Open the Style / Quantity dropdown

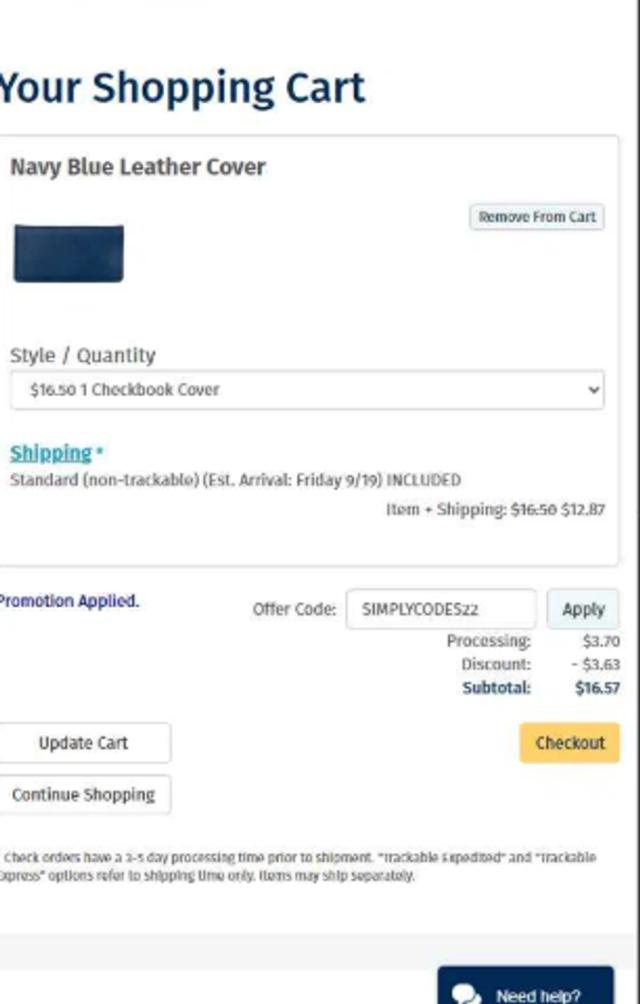click(306, 390)
